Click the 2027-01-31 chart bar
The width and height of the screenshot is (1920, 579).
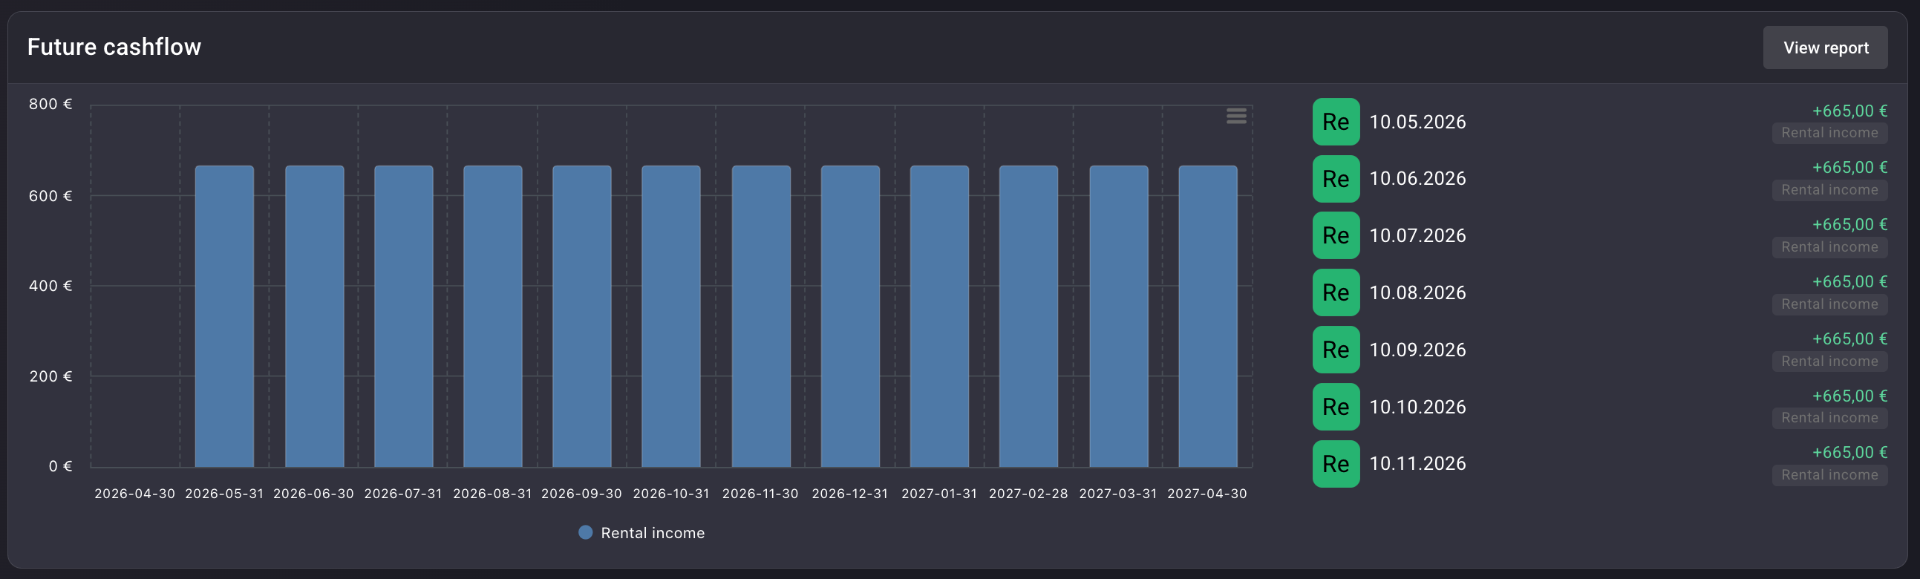pos(939,316)
